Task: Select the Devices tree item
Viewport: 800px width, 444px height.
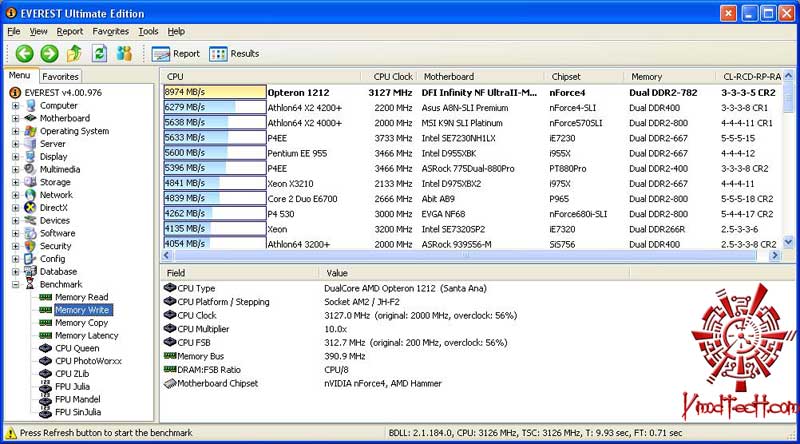Action: (55, 220)
